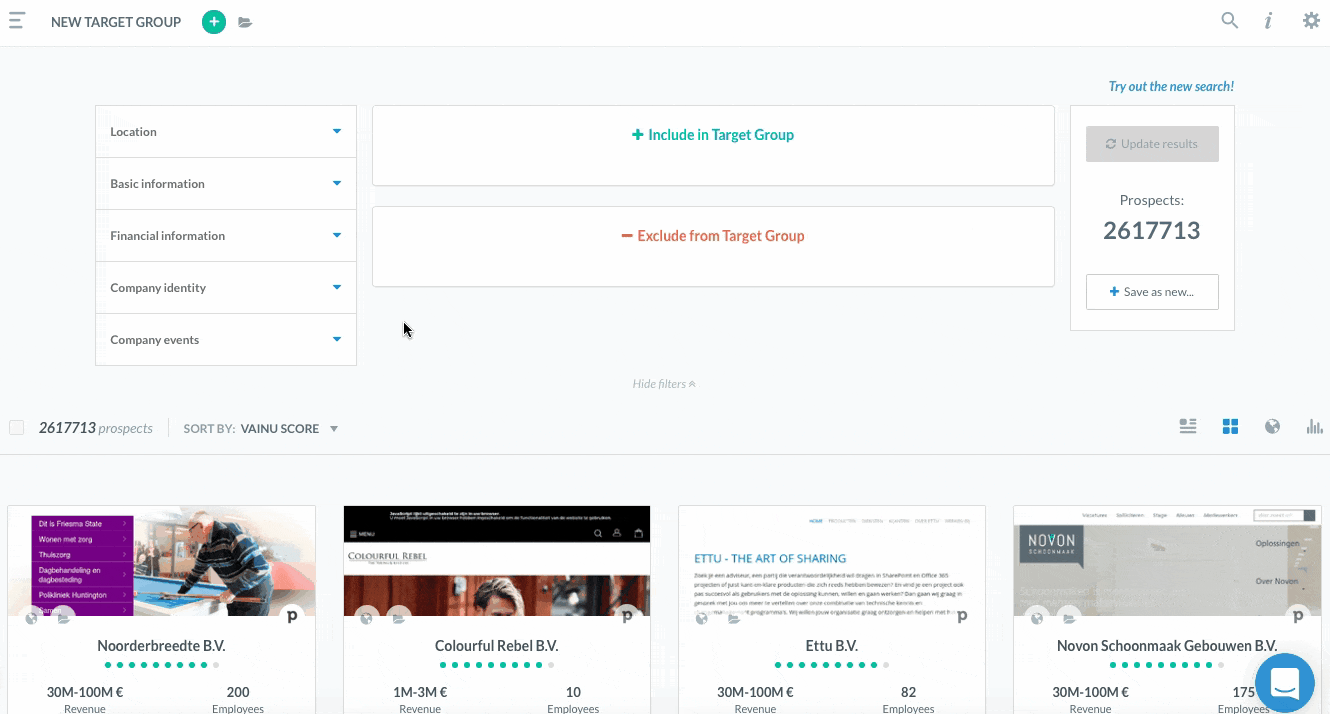
Task: Click Include in Target Group
Action: coord(713,135)
